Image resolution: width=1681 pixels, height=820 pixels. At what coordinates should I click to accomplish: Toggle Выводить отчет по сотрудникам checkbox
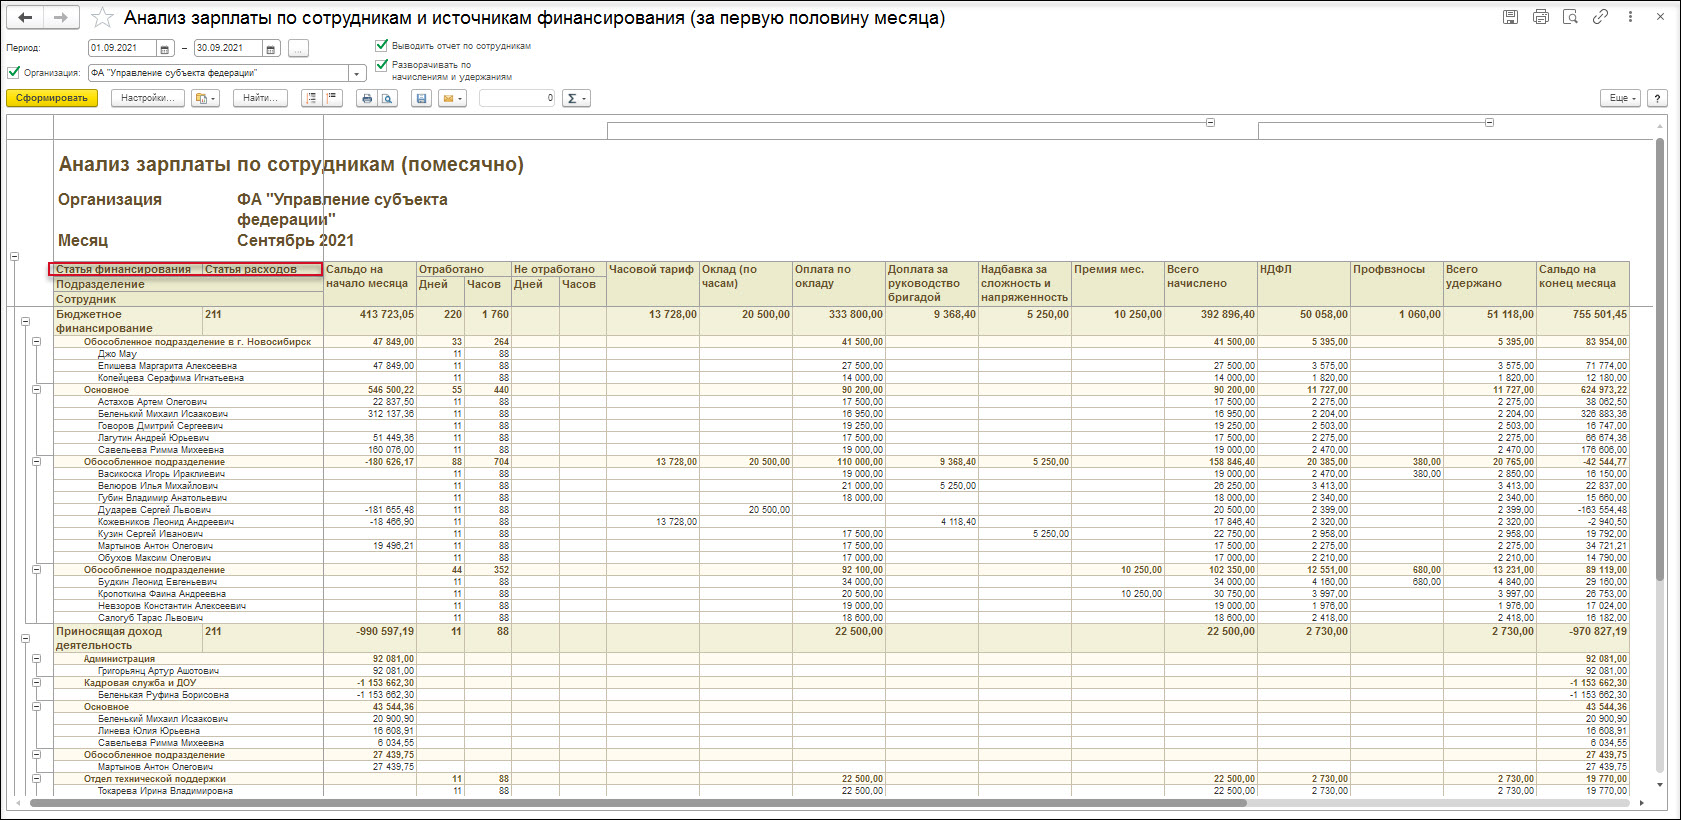tap(381, 45)
